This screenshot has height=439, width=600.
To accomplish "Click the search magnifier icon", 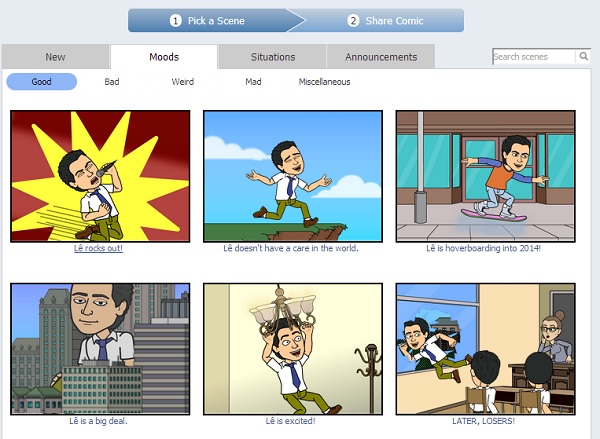I will pyautogui.click(x=583, y=57).
